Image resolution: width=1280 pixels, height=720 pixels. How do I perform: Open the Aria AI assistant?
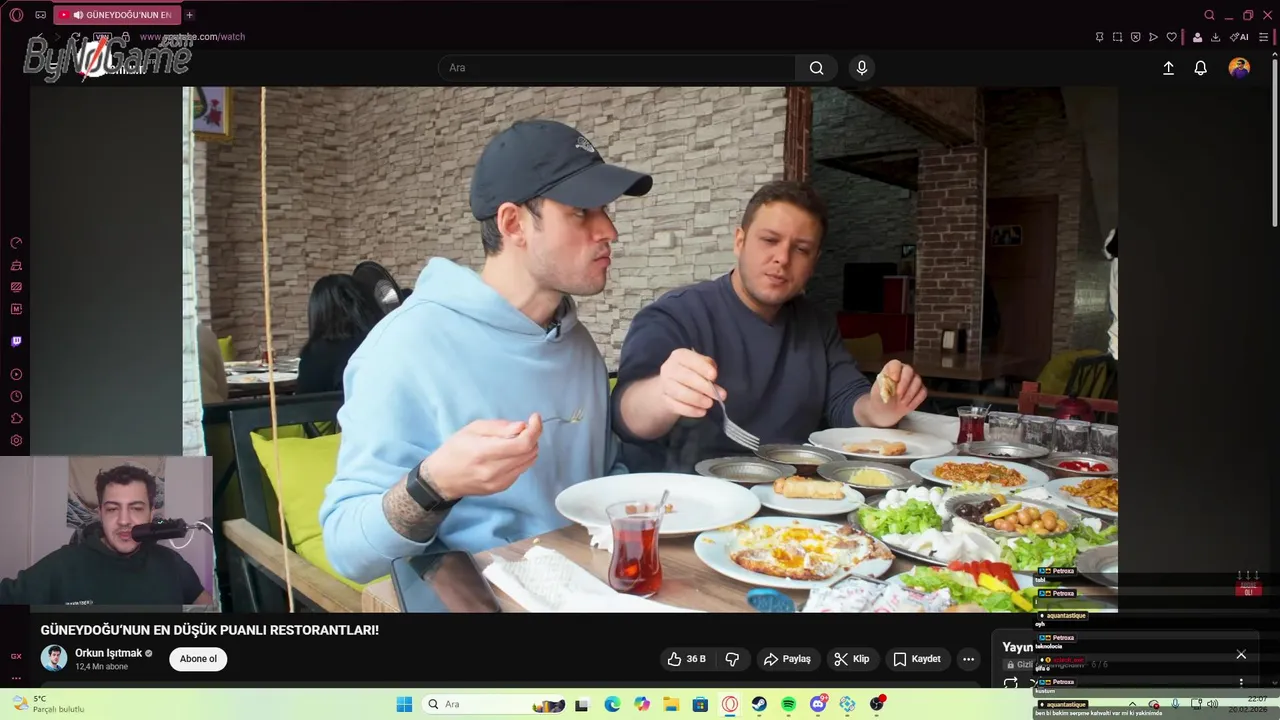coord(1239,37)
